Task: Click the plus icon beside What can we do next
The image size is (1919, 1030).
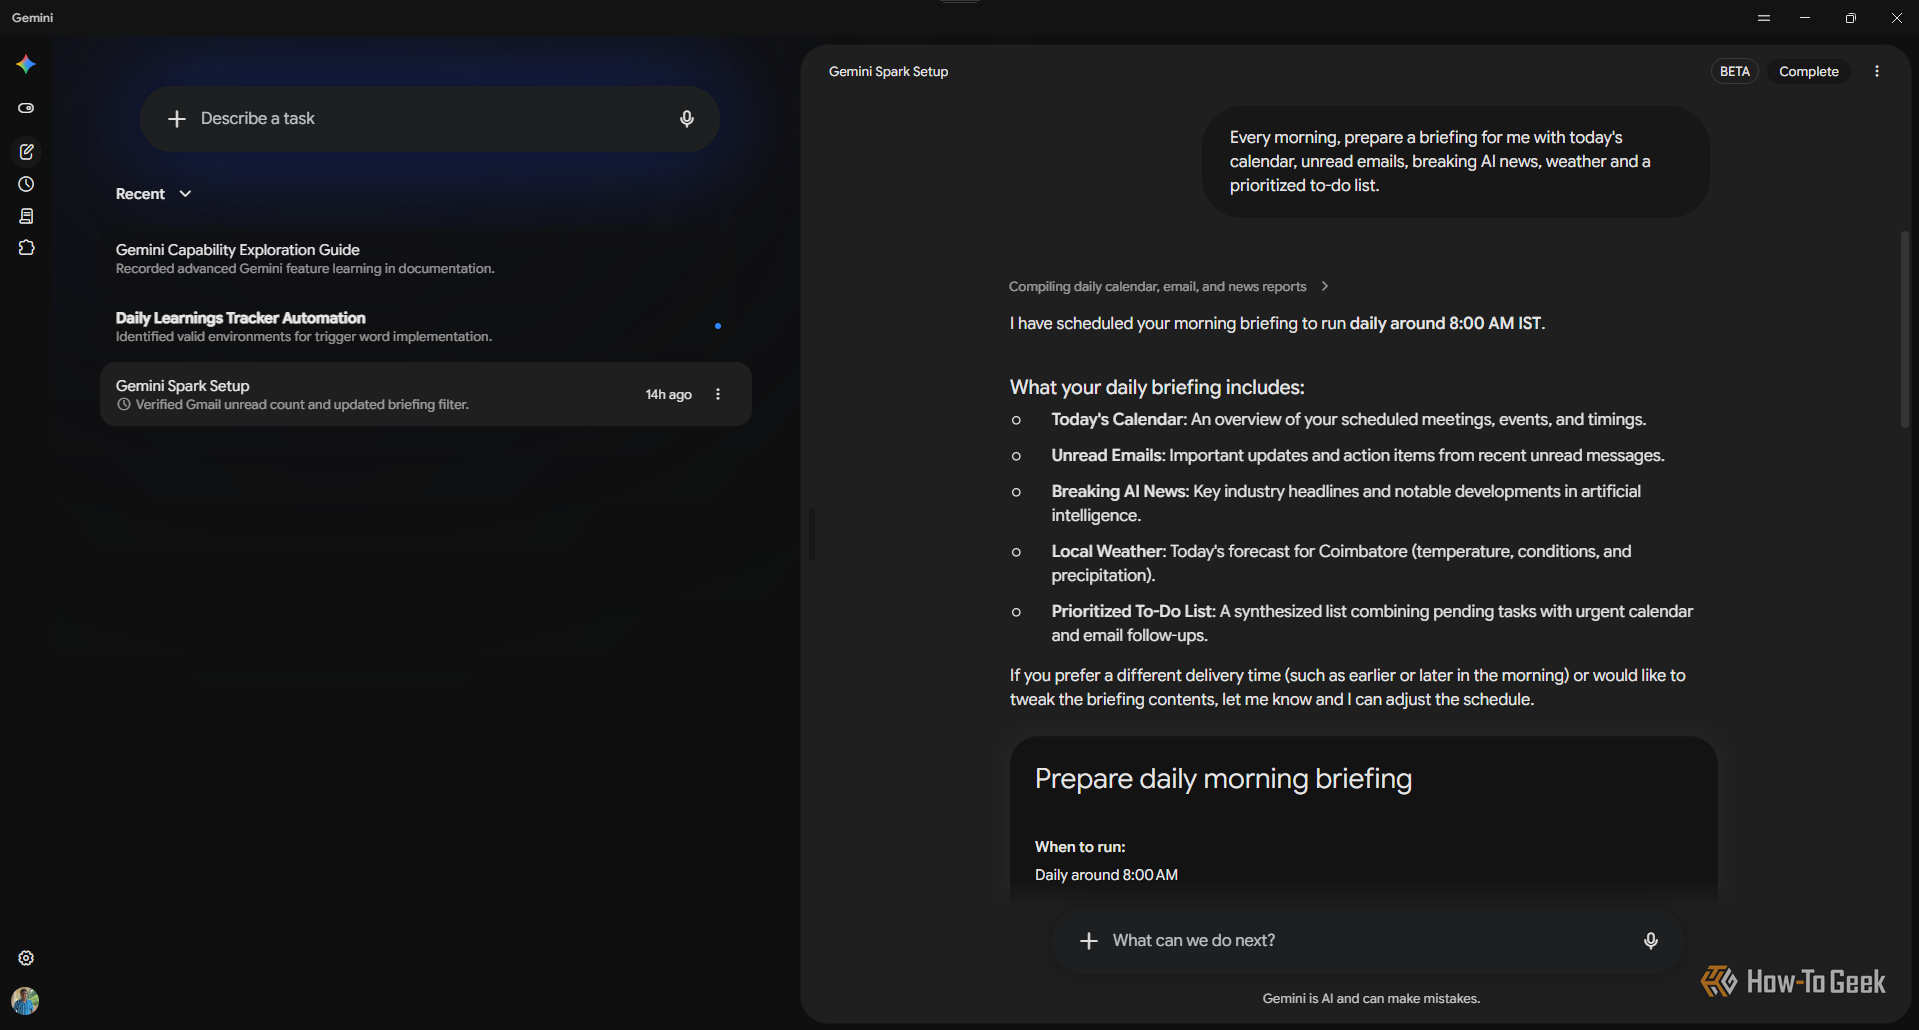Action: pyautogui.click(x=1089, y=941)
